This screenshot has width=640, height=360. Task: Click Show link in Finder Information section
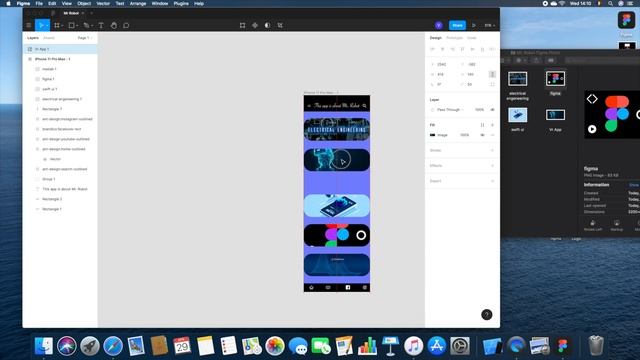(x=634, y=185)
